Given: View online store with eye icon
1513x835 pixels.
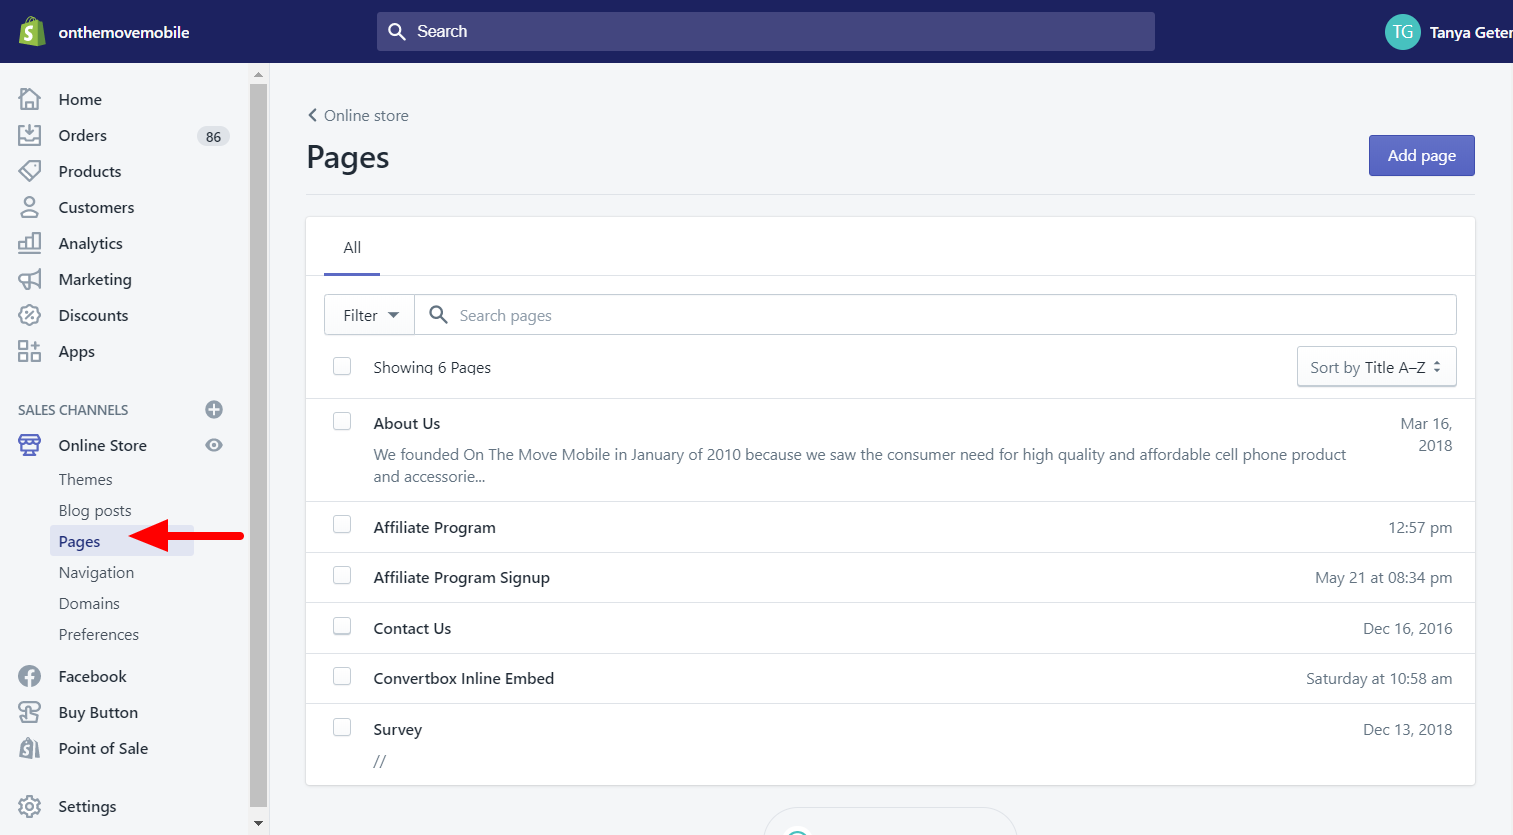Looking at the screenshot, I should (x=214, y=445).
